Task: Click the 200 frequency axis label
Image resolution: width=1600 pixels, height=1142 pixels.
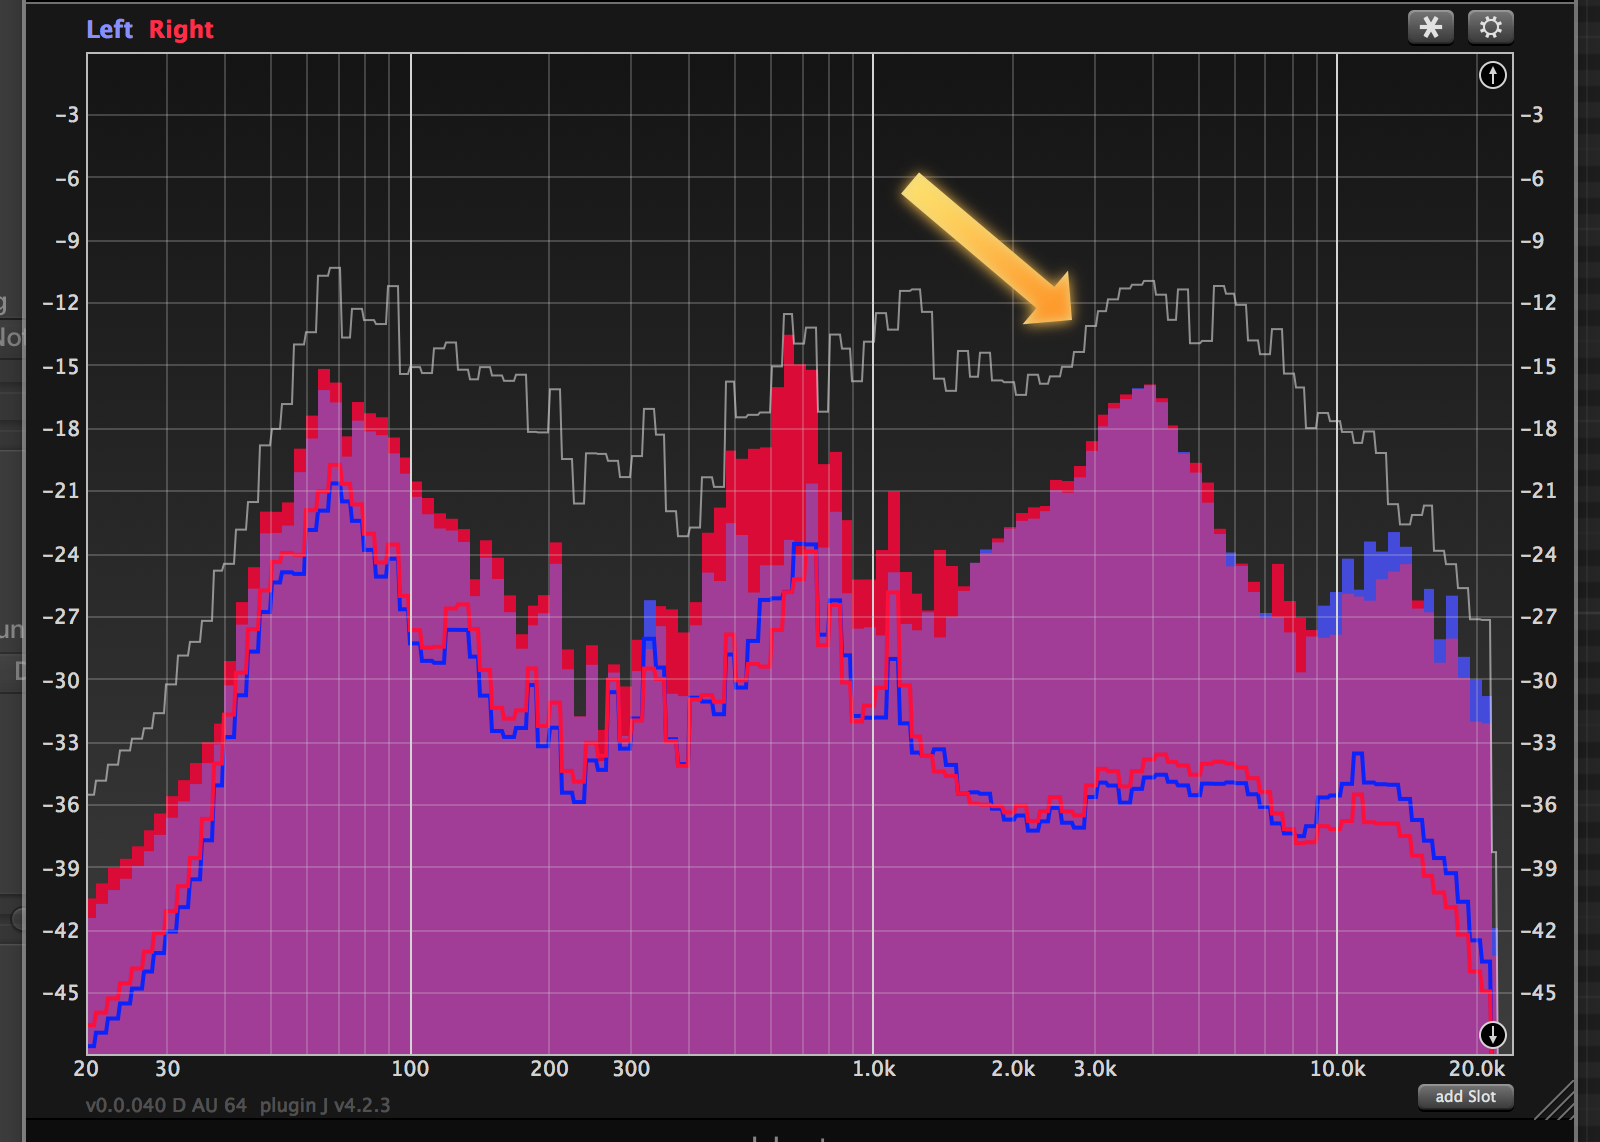Action: click(x=549, y=1069)
